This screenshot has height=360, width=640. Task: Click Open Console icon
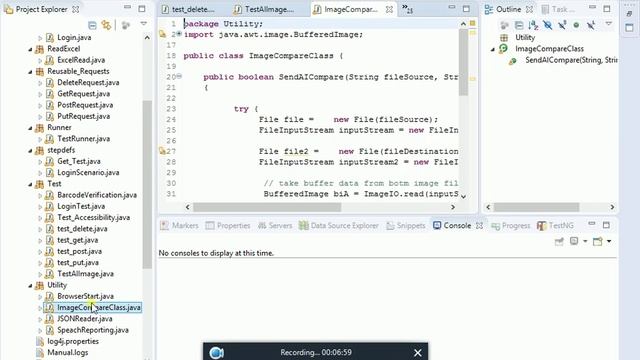(598, 241)
